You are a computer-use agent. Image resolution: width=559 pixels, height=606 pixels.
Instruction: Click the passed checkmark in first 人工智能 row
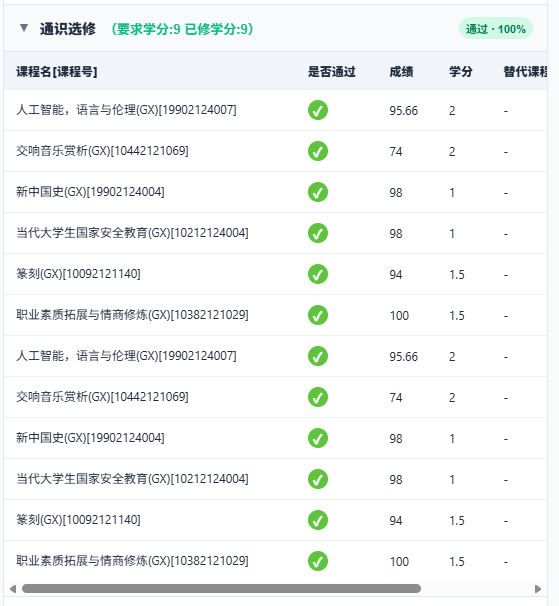coord(318,110)
